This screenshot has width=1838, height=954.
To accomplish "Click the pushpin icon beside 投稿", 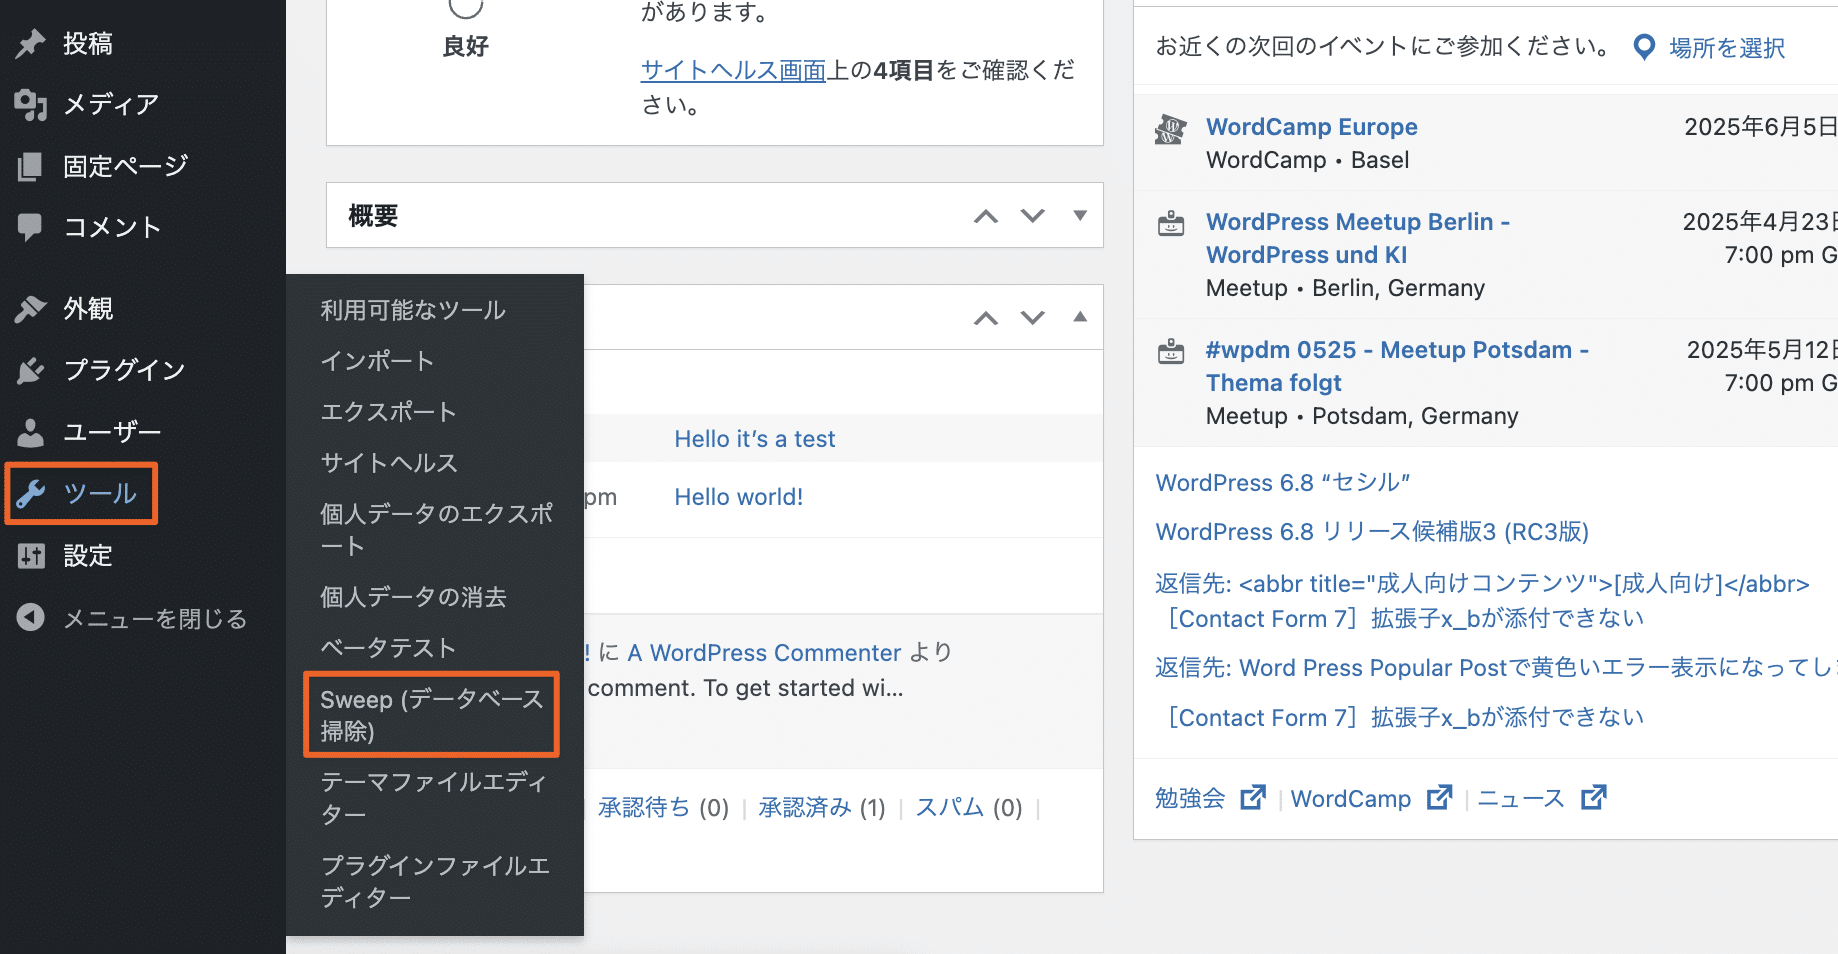I will (31, 44).
